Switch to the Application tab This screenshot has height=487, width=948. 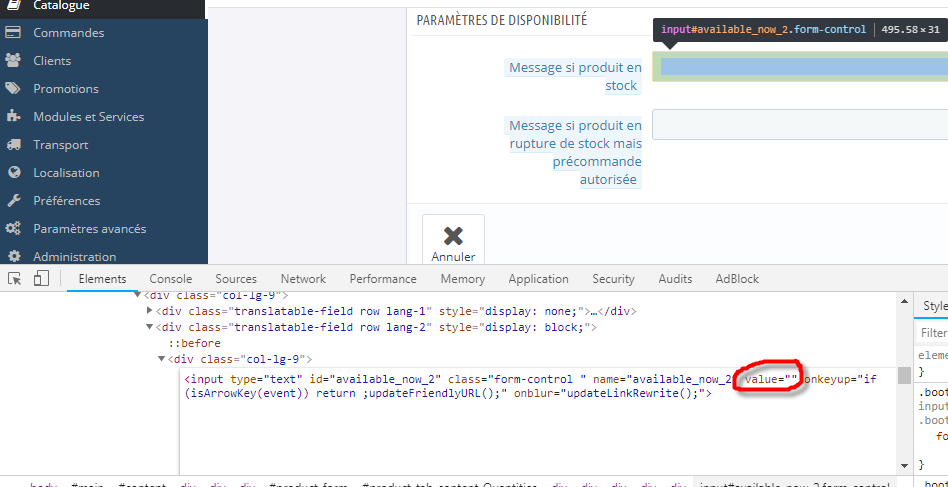538,279
